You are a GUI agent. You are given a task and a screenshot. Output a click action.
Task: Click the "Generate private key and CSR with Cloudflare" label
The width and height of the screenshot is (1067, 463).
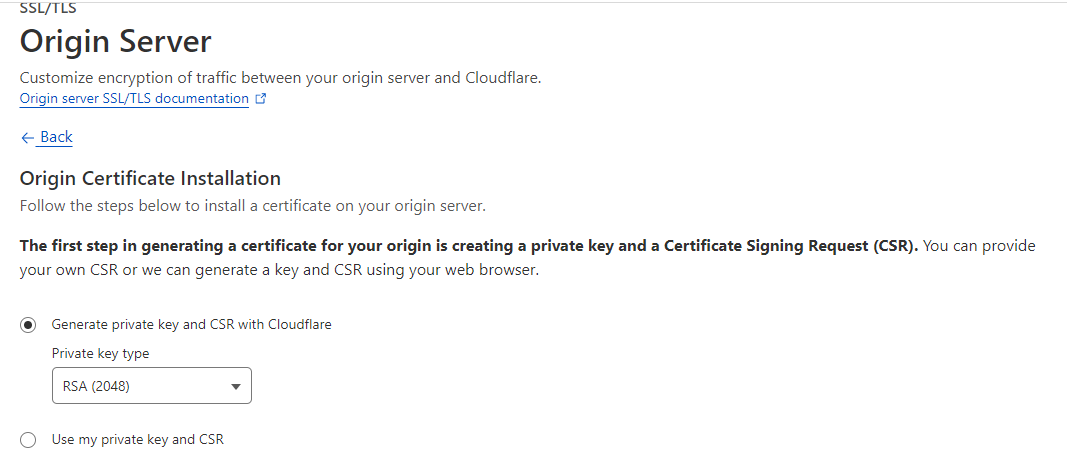(191, 324)
